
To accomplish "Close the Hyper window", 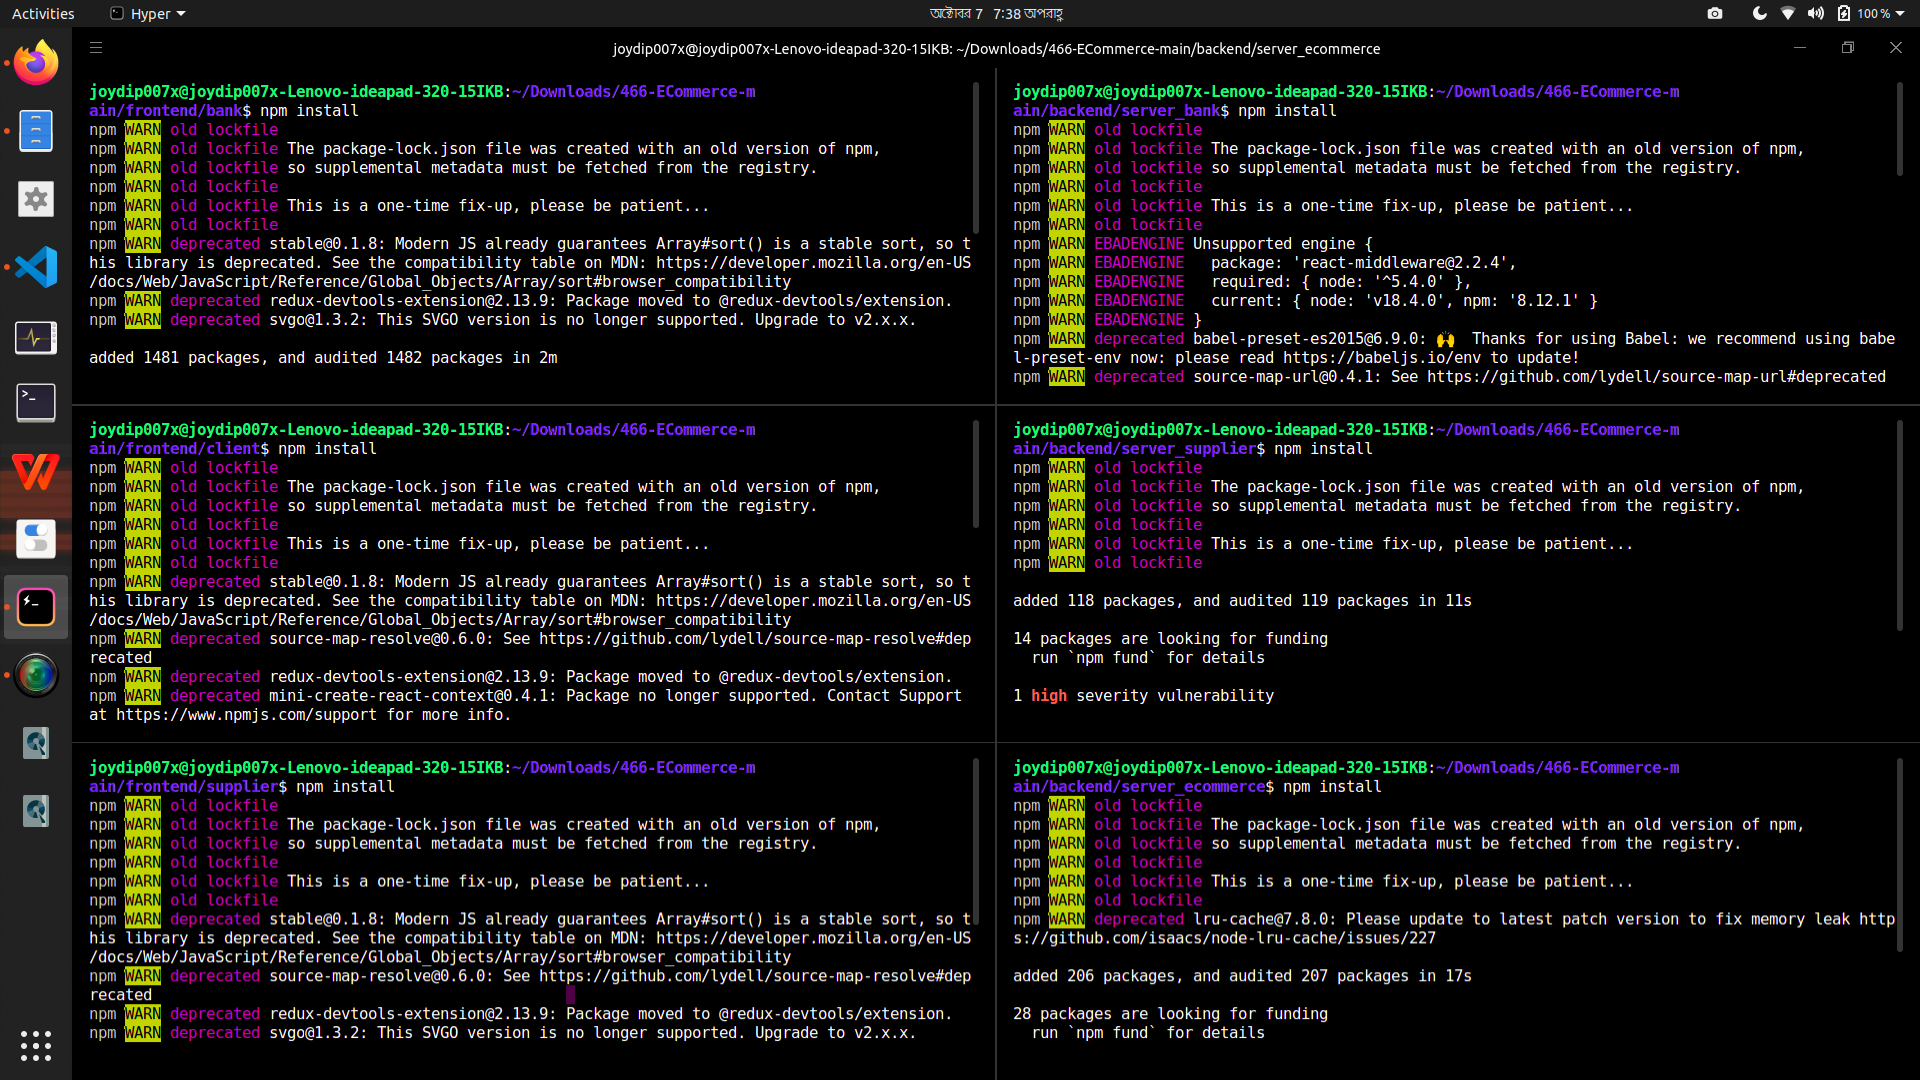I will point(1896,47).
